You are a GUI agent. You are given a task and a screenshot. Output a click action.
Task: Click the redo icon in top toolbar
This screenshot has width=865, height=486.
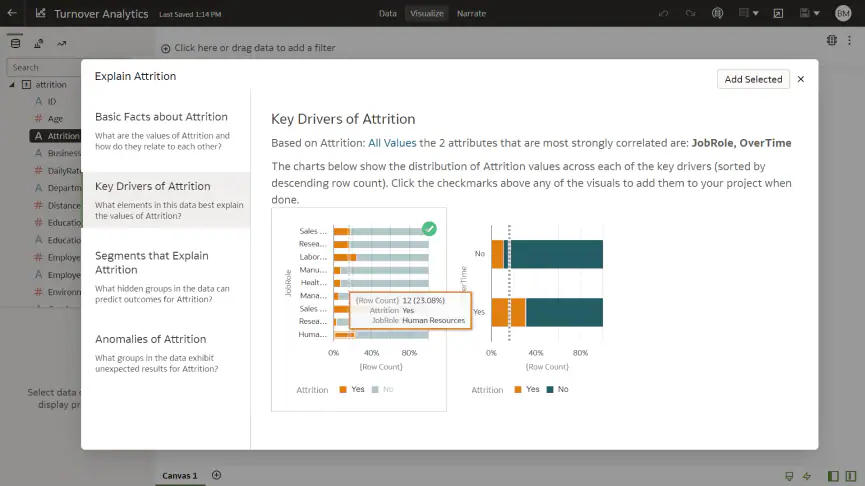click(x=691, y=14)
